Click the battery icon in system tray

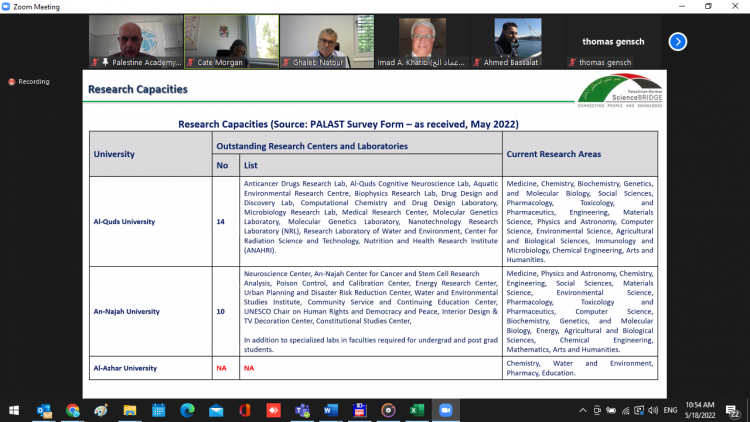[611, 411]
